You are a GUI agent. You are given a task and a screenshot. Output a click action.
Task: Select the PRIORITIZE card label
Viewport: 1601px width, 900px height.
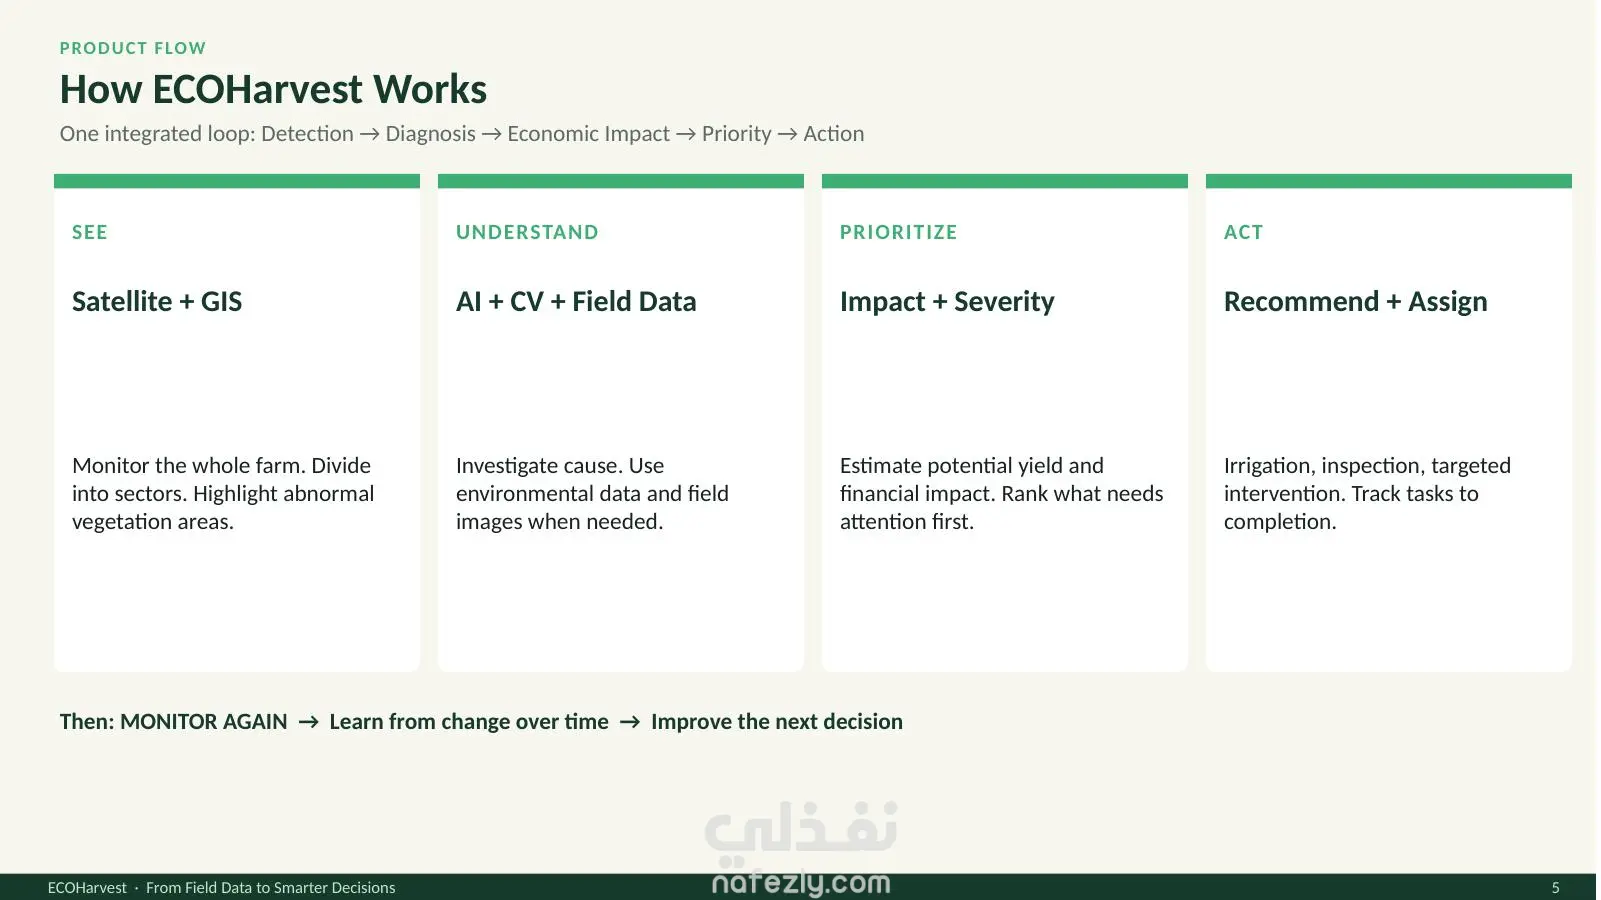[x=899, y=232]
